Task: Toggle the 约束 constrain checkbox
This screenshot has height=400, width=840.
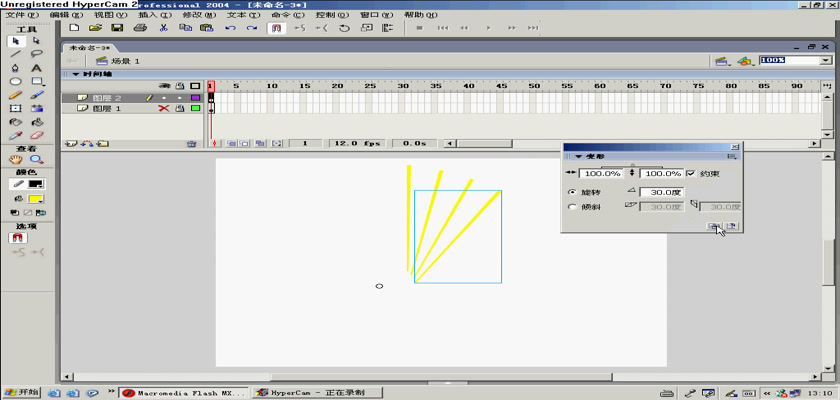Action: point(691,173)
